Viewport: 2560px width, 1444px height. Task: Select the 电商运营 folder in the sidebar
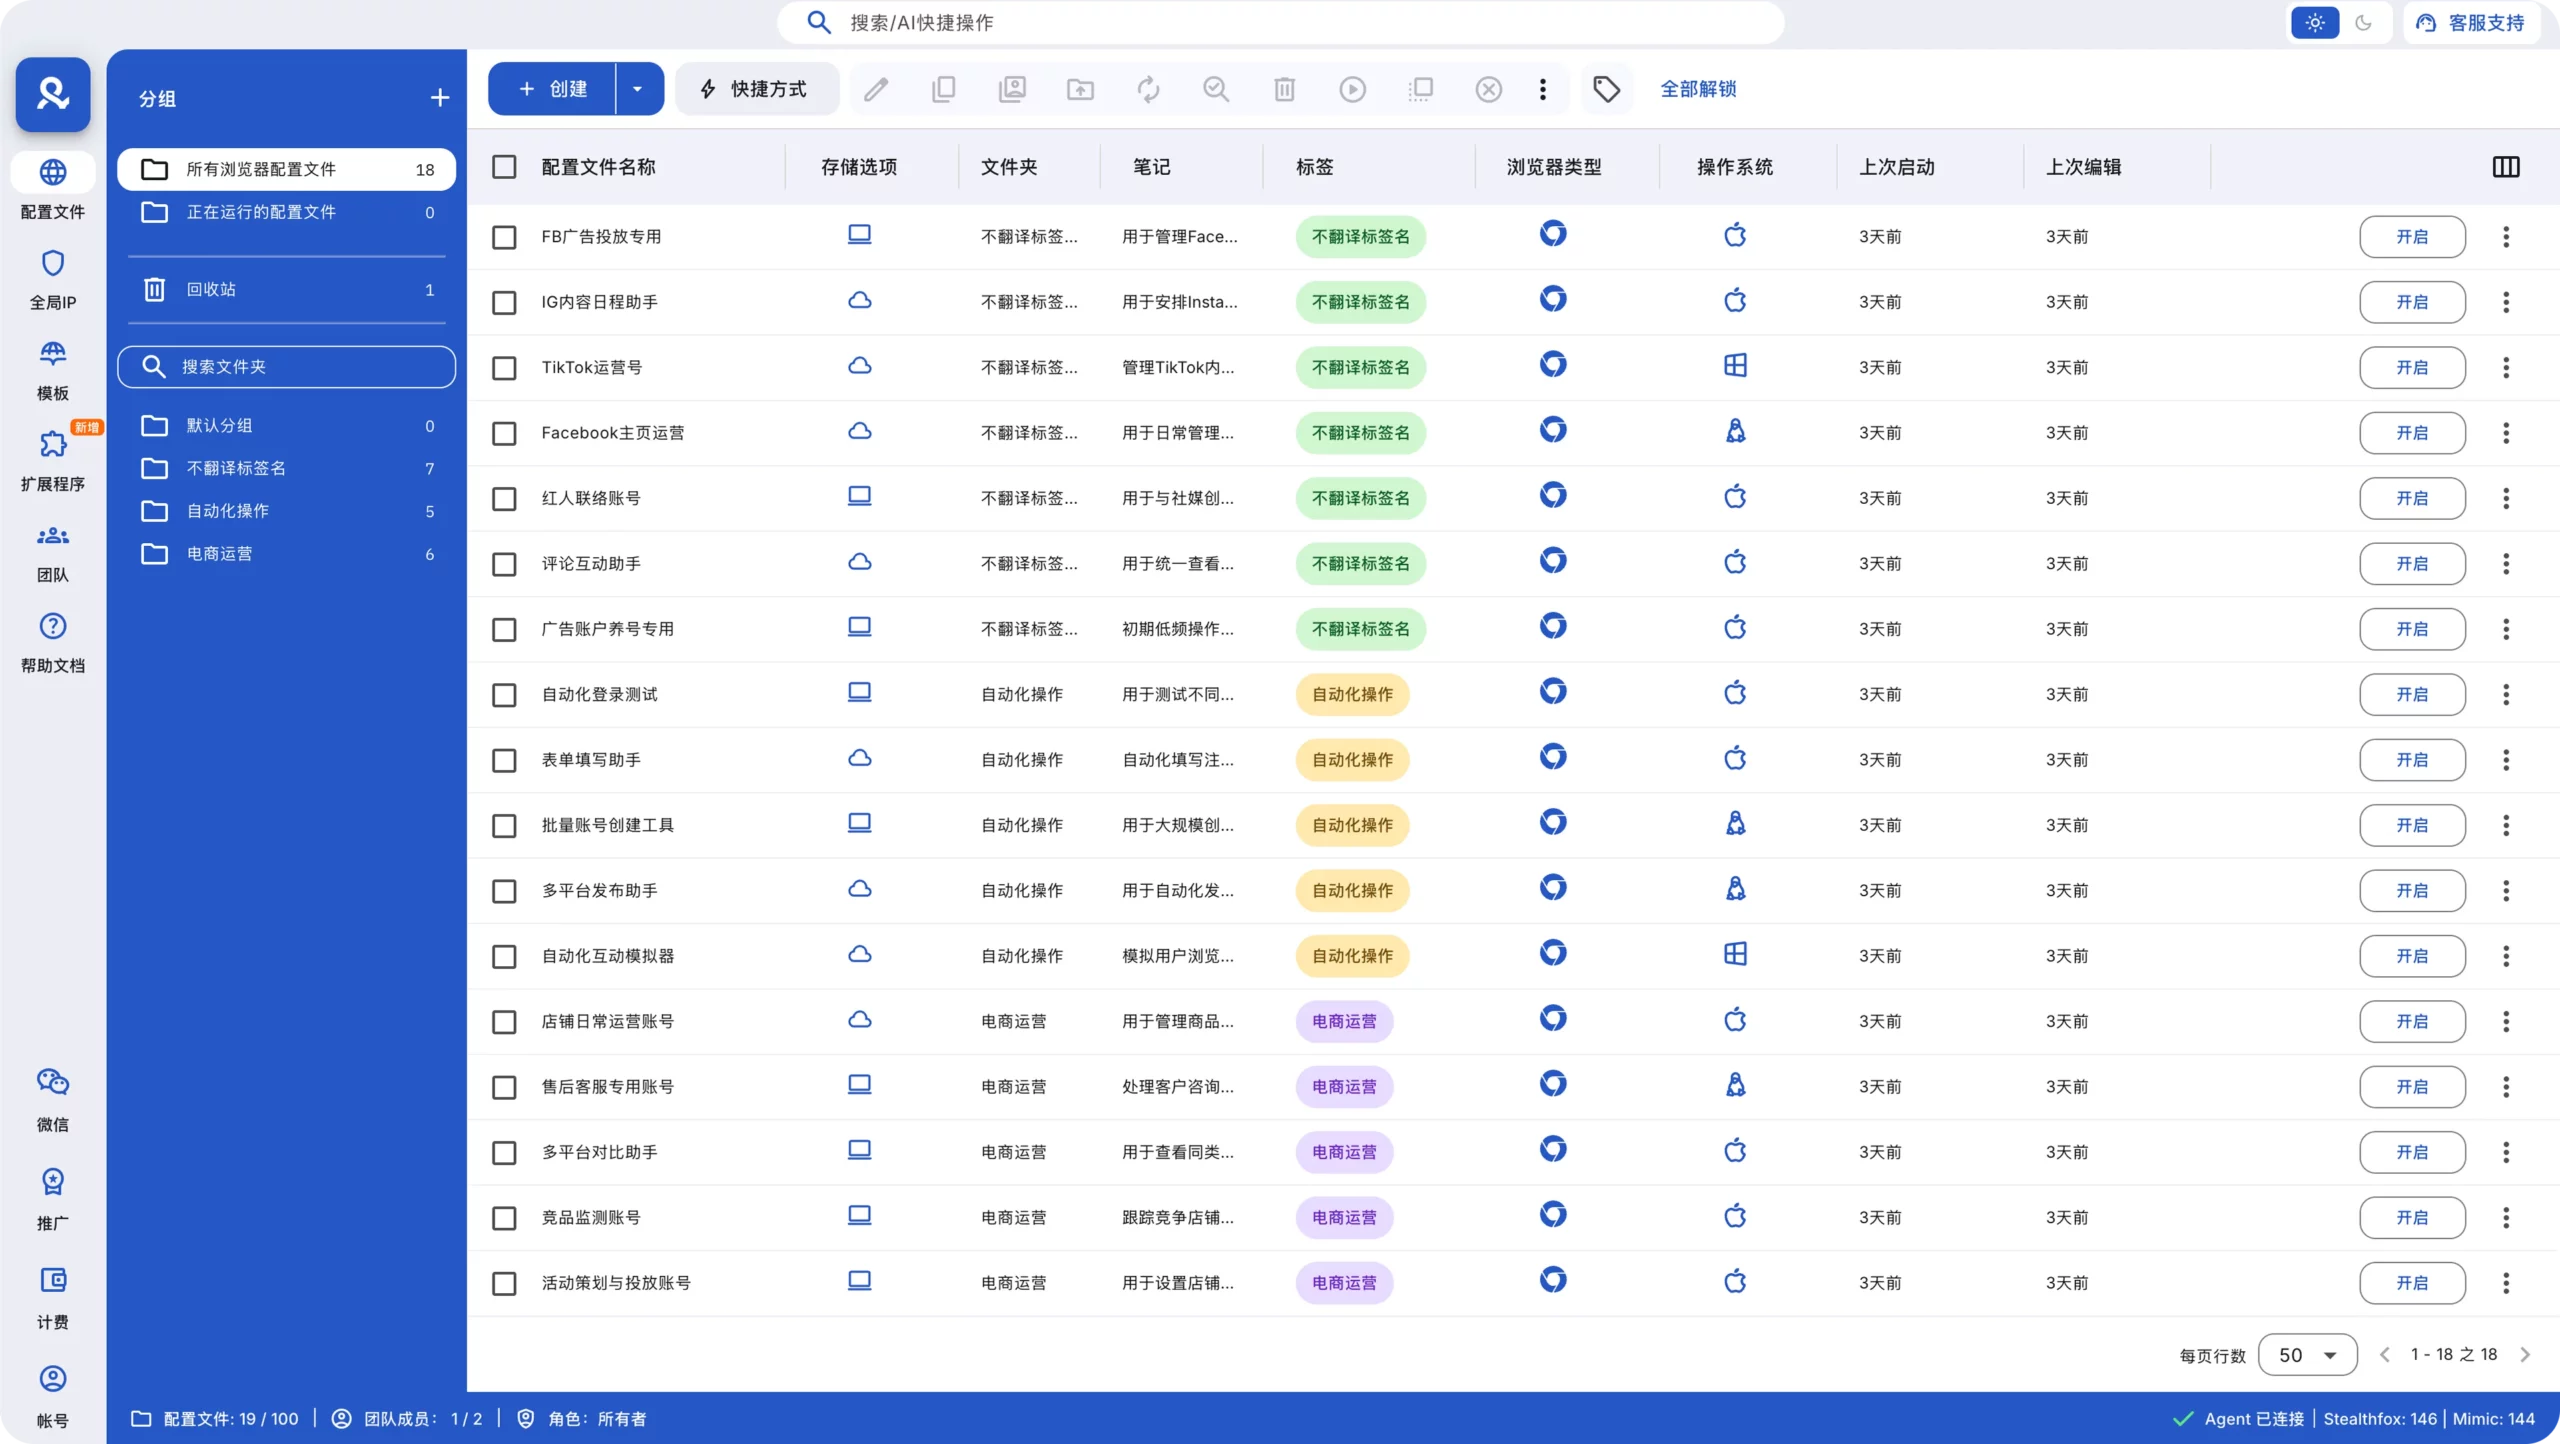pyautogui.click(x=220, y=554)
